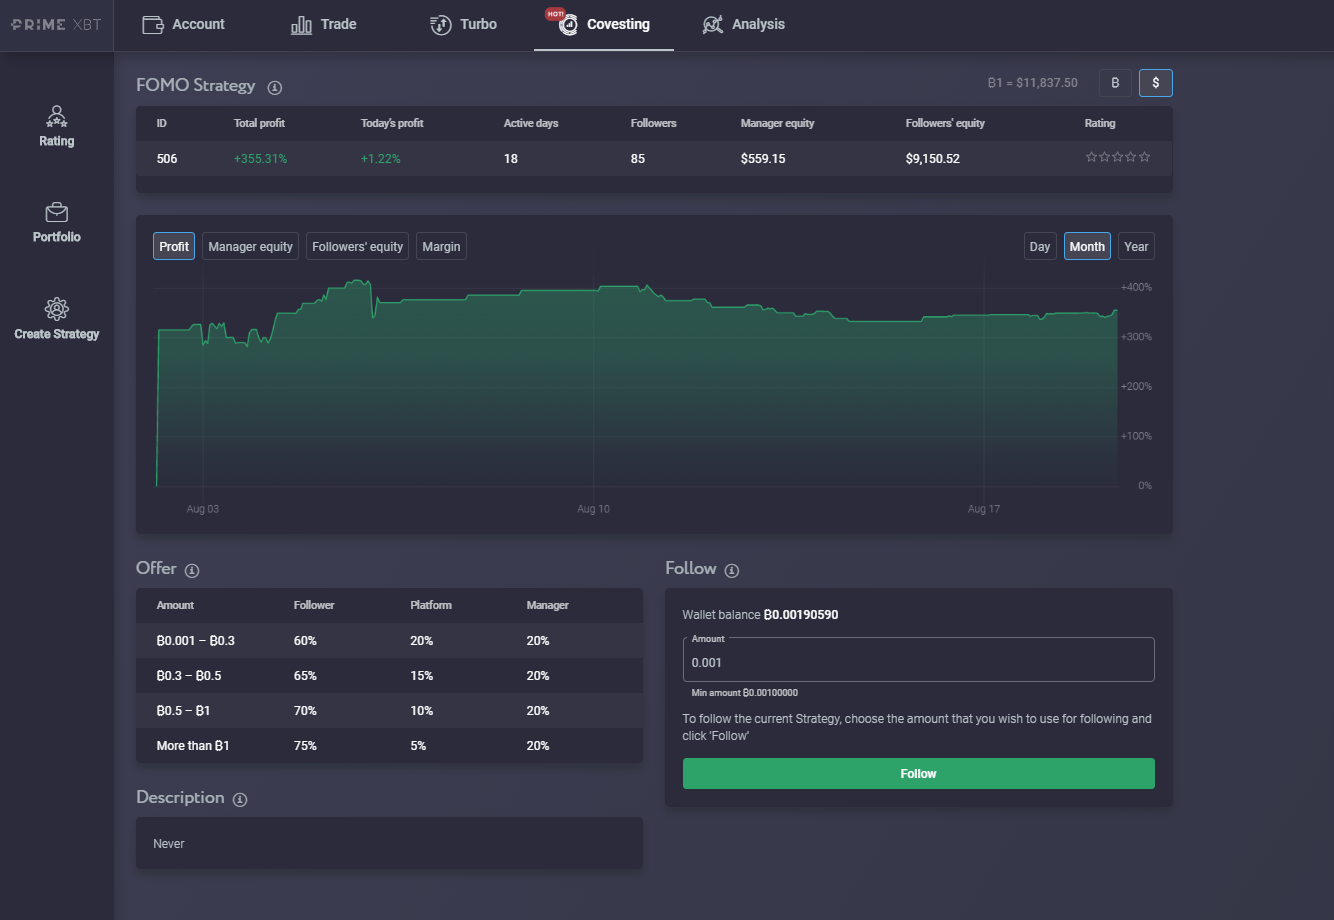Click the green Follow button
Viewport: 1334px width, 920px height.
point(918,773)
